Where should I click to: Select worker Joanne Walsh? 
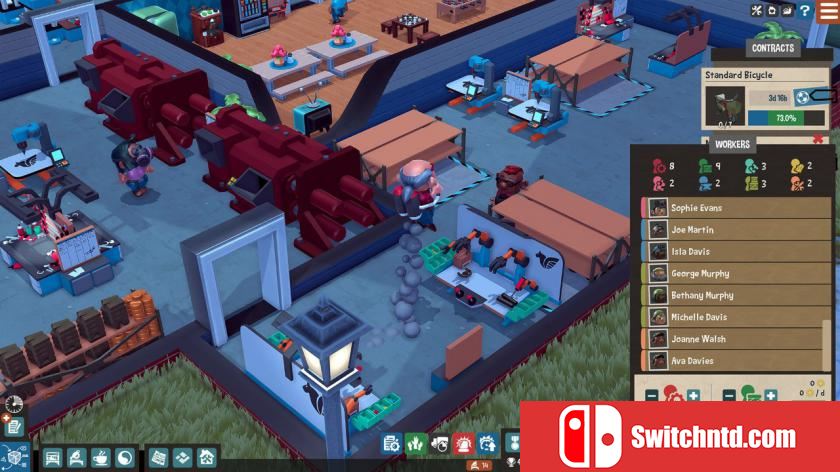[736, 339]
